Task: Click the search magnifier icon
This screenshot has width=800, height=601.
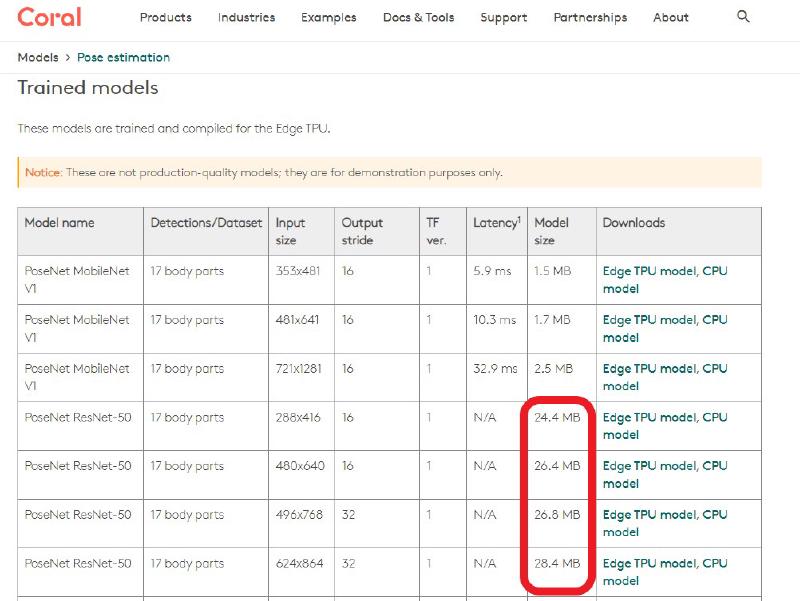Action: click(743, 17)
